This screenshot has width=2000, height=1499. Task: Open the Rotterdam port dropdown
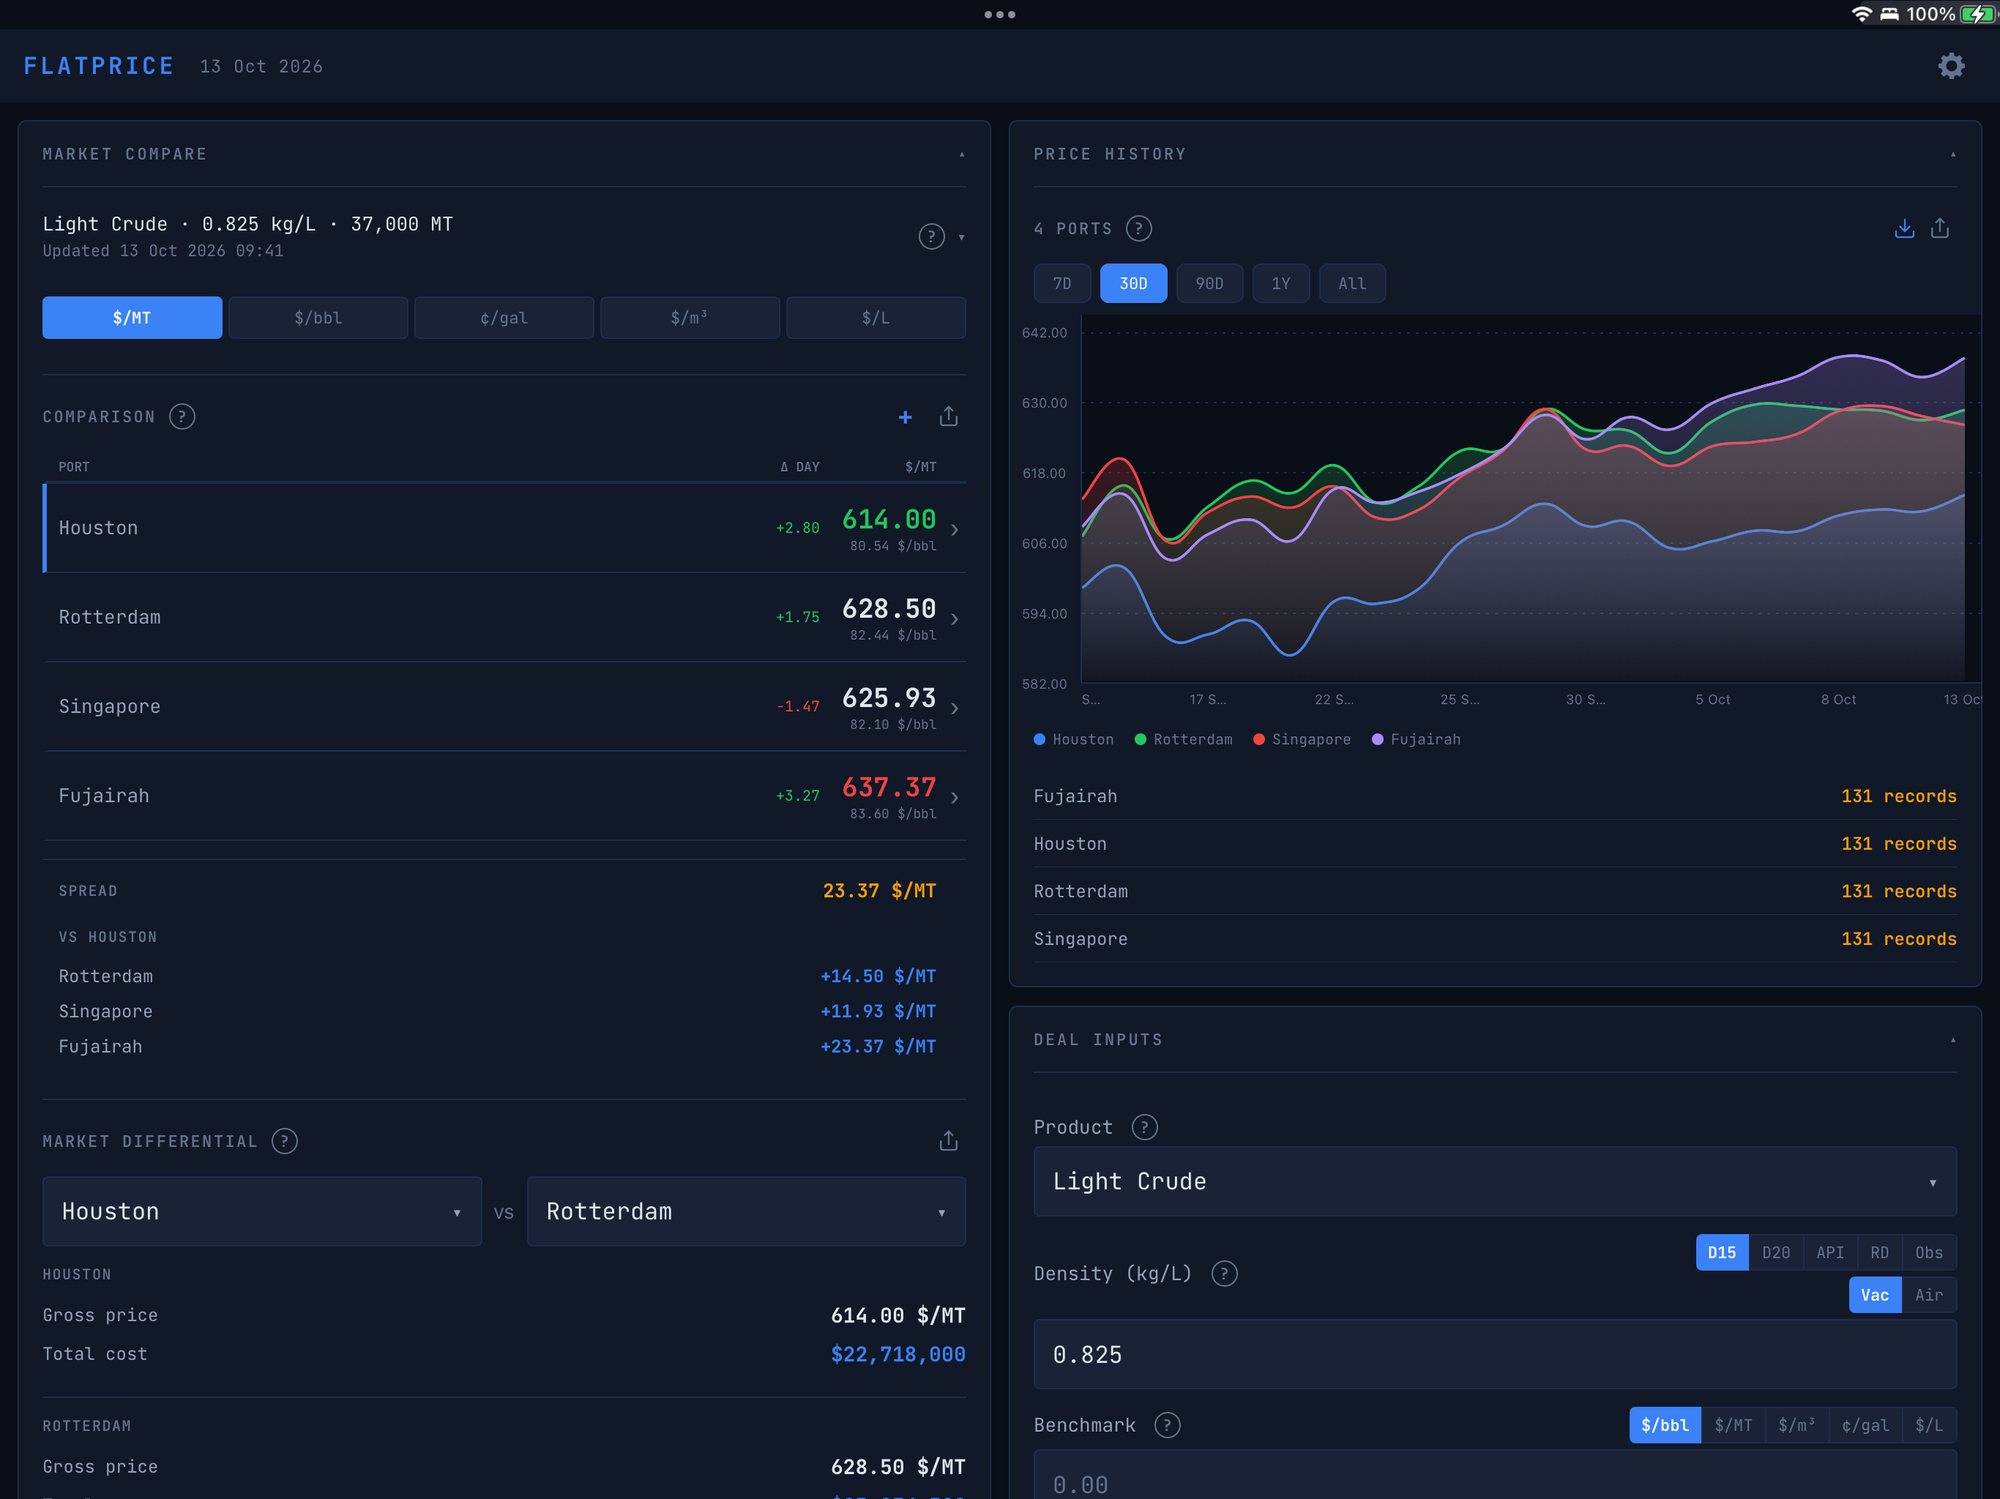(x=746, y=1211)
